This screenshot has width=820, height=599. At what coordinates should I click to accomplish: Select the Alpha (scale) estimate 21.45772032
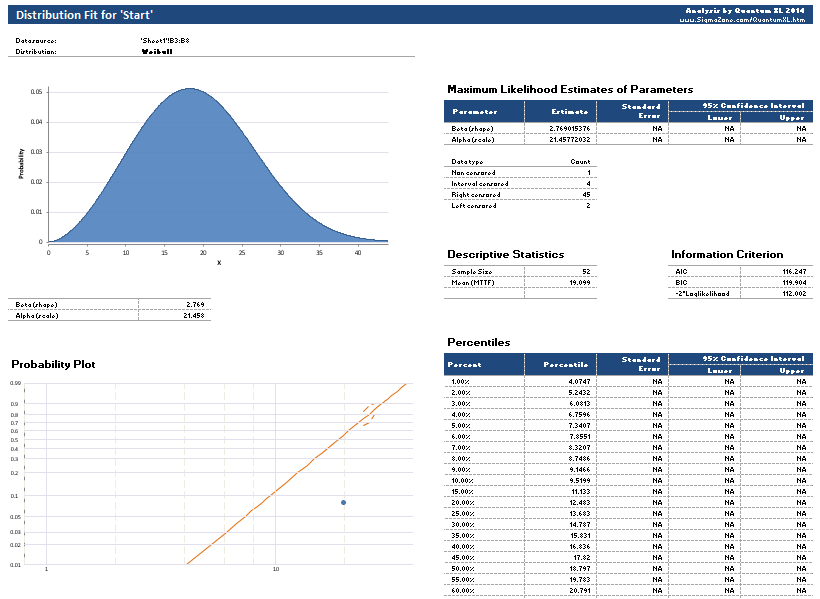[x=570, y=140]
